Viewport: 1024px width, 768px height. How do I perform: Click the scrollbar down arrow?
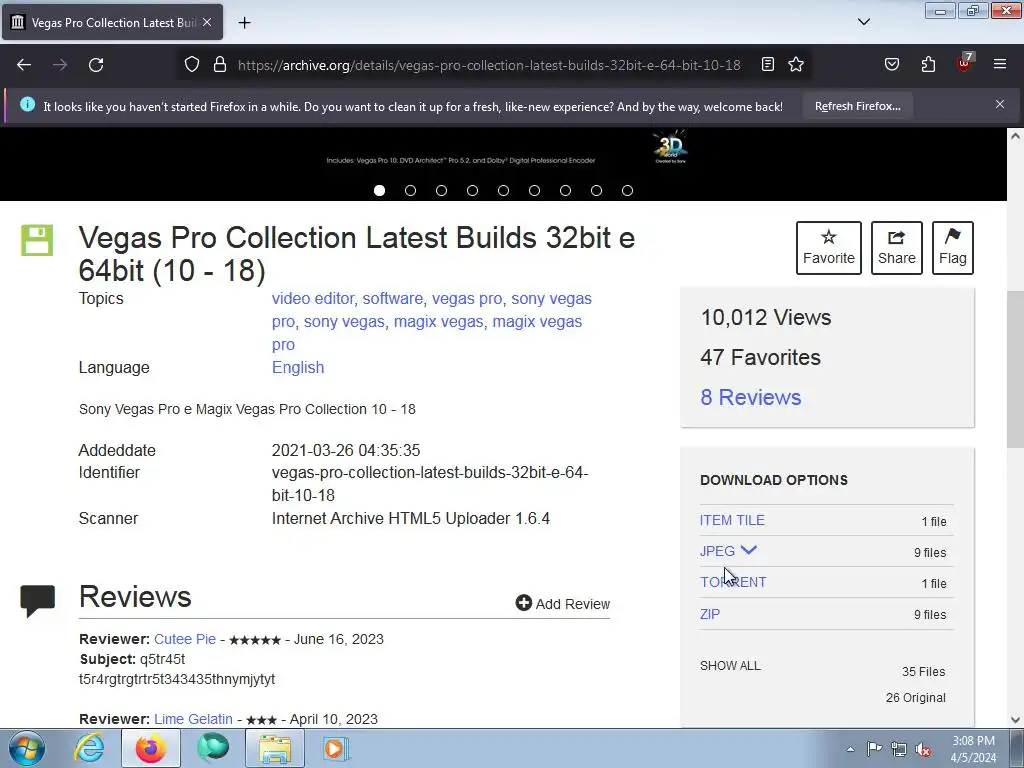[1015, 720]
